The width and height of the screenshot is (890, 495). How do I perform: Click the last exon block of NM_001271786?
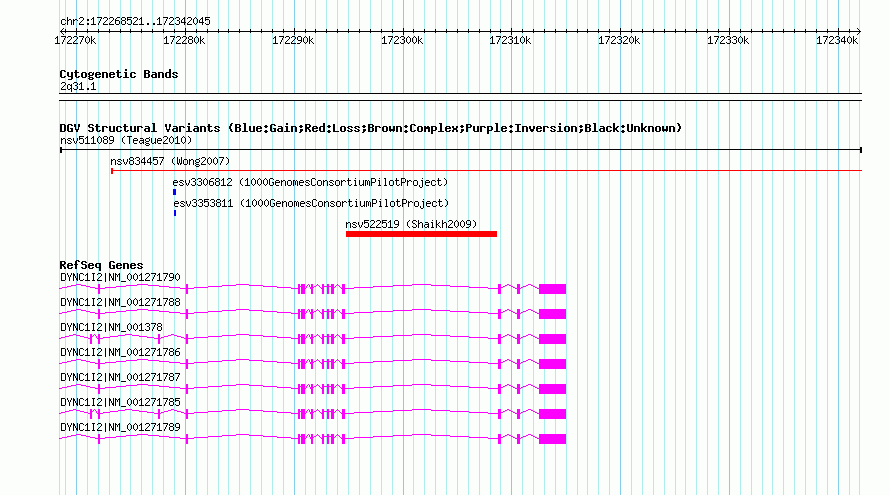click(552, 364)
